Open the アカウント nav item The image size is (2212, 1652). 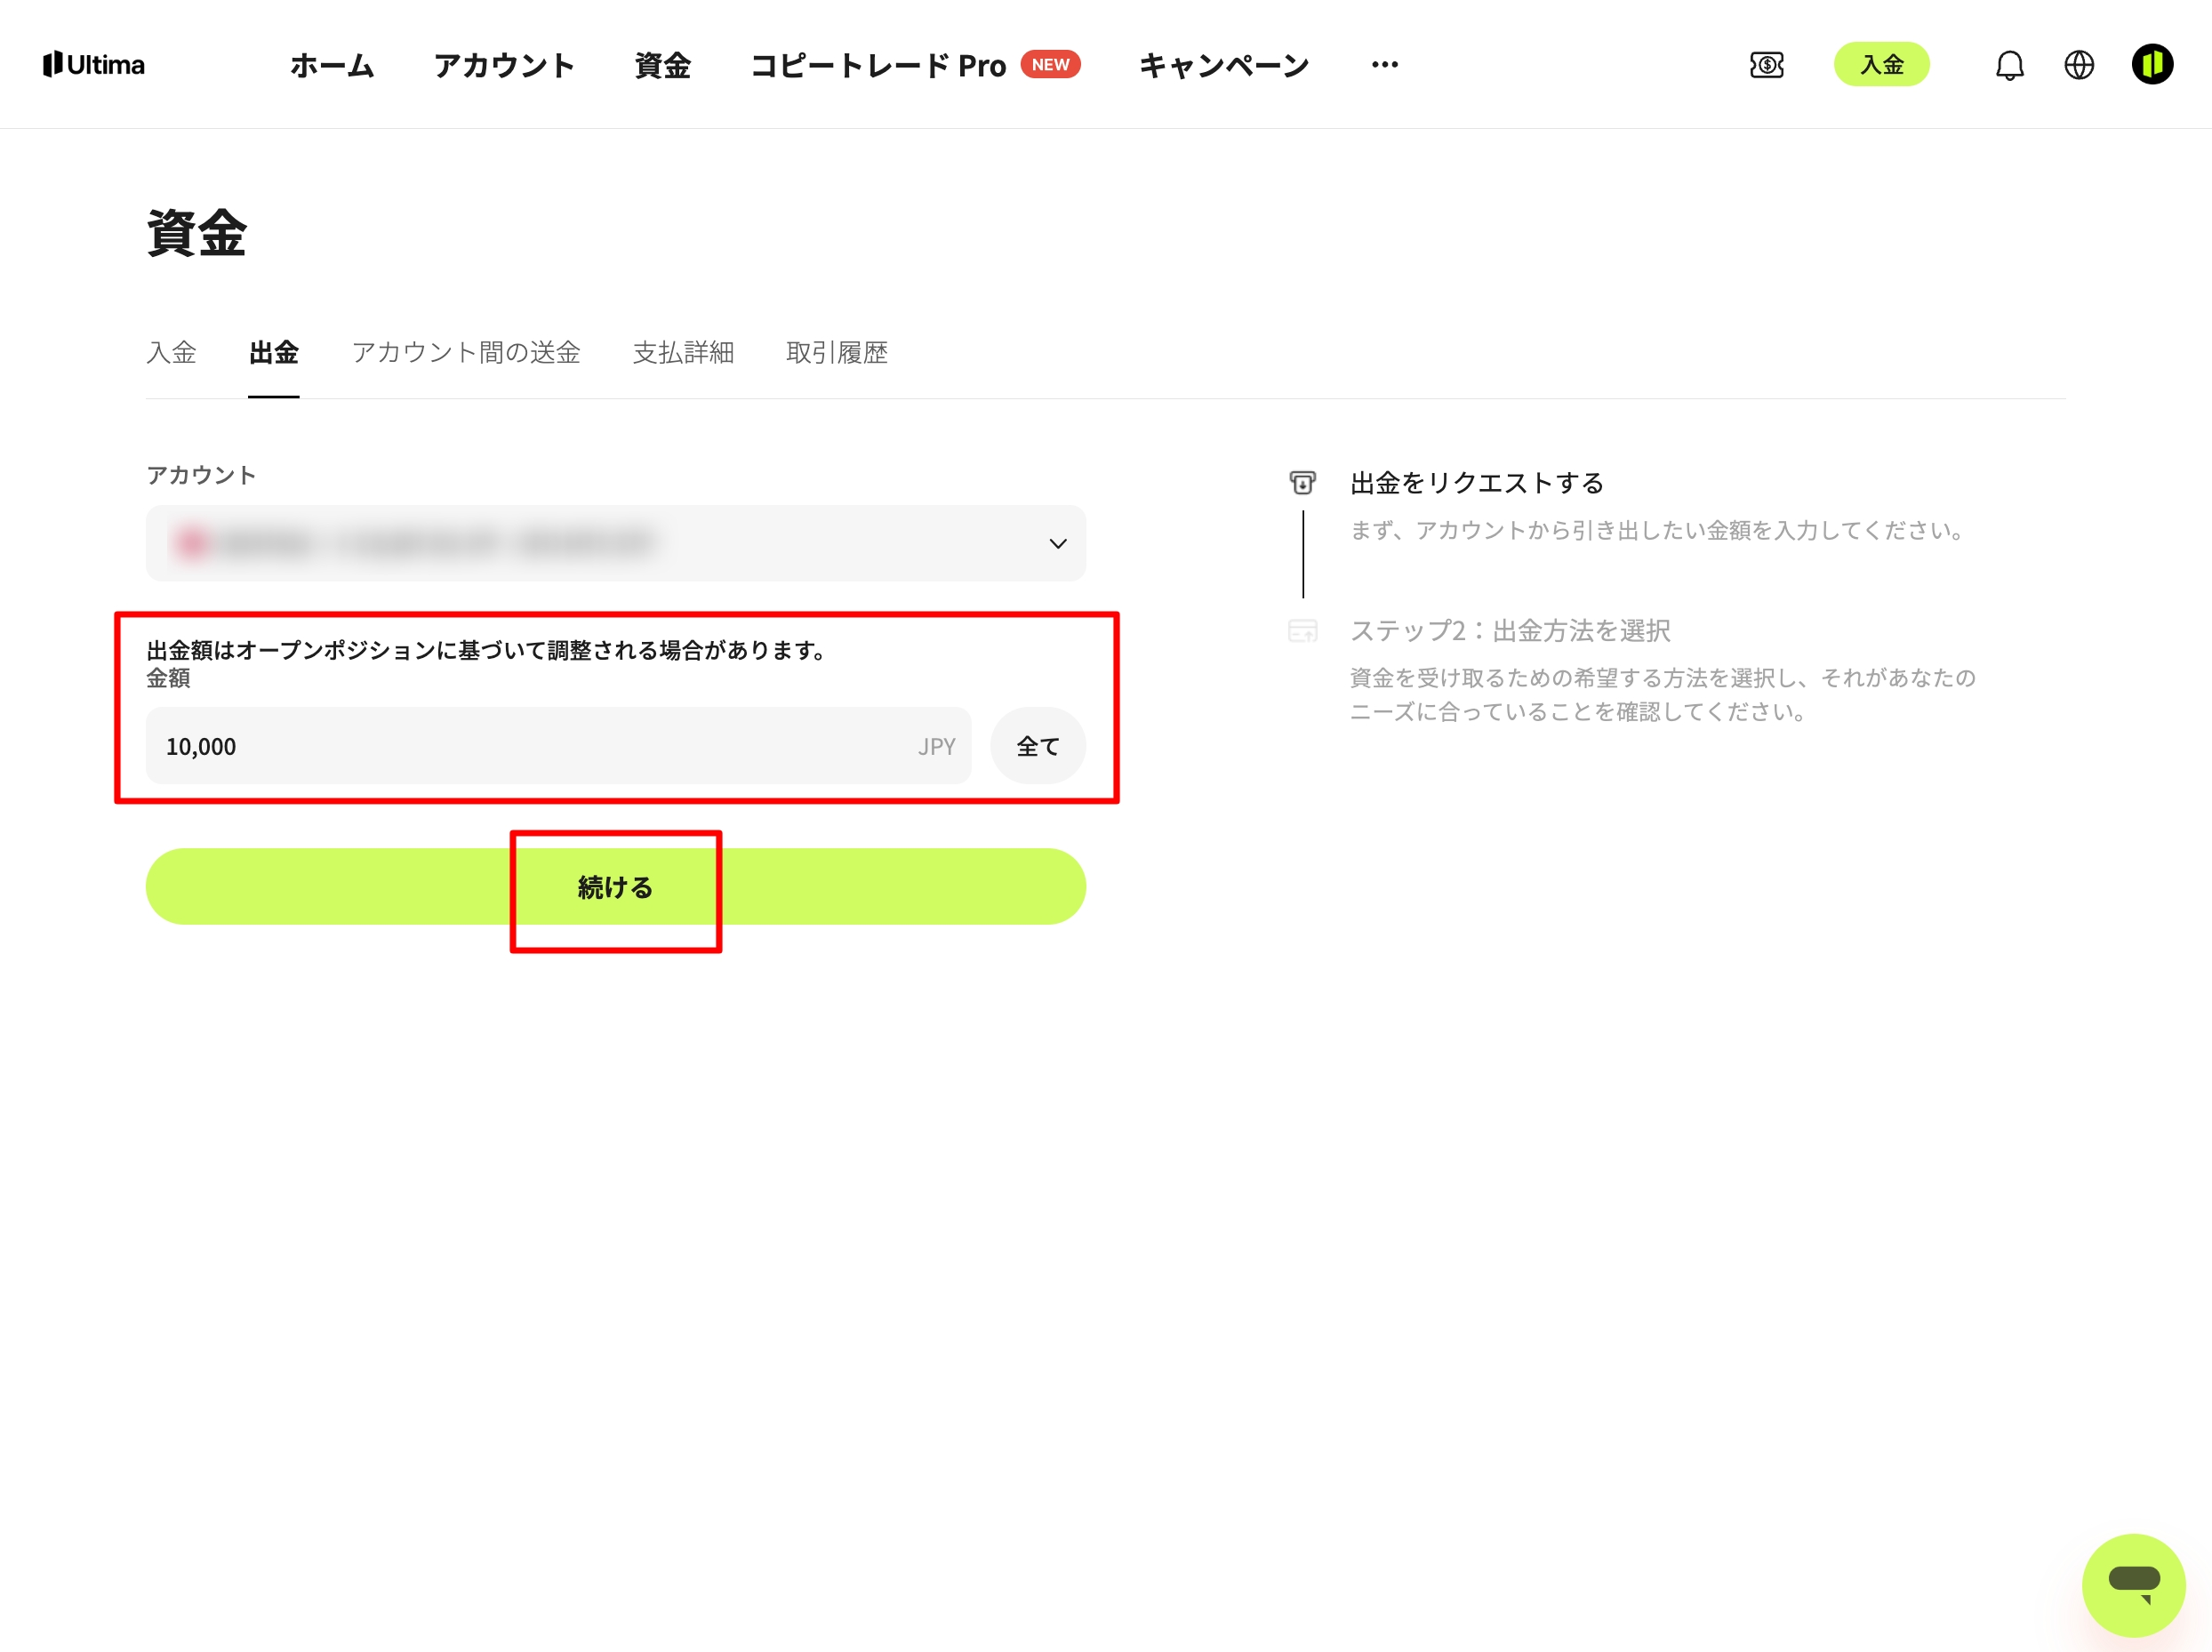click(x=504, y=66)
